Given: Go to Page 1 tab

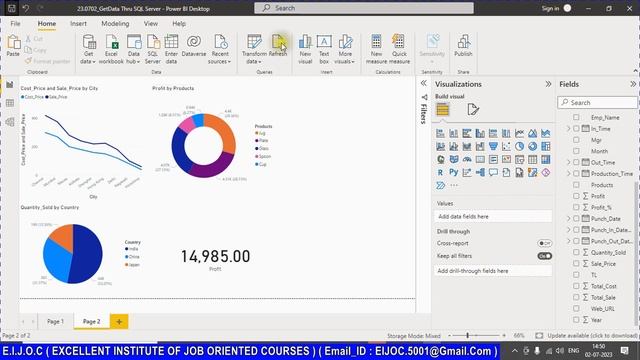Looking at the screenshot, I should point(56,322).
